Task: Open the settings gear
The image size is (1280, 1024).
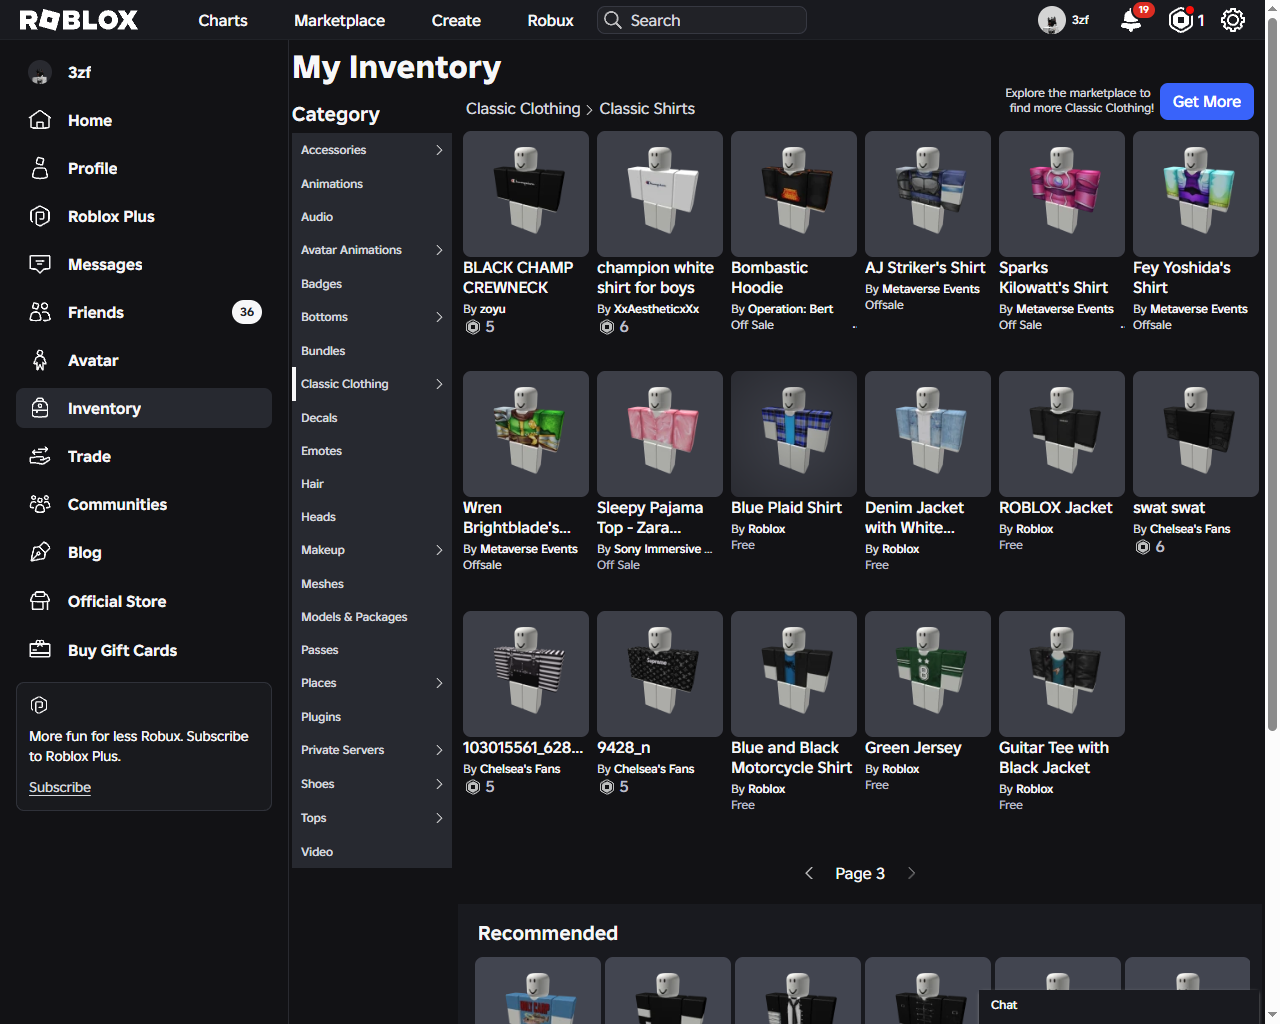Action: coord(1233,20)
